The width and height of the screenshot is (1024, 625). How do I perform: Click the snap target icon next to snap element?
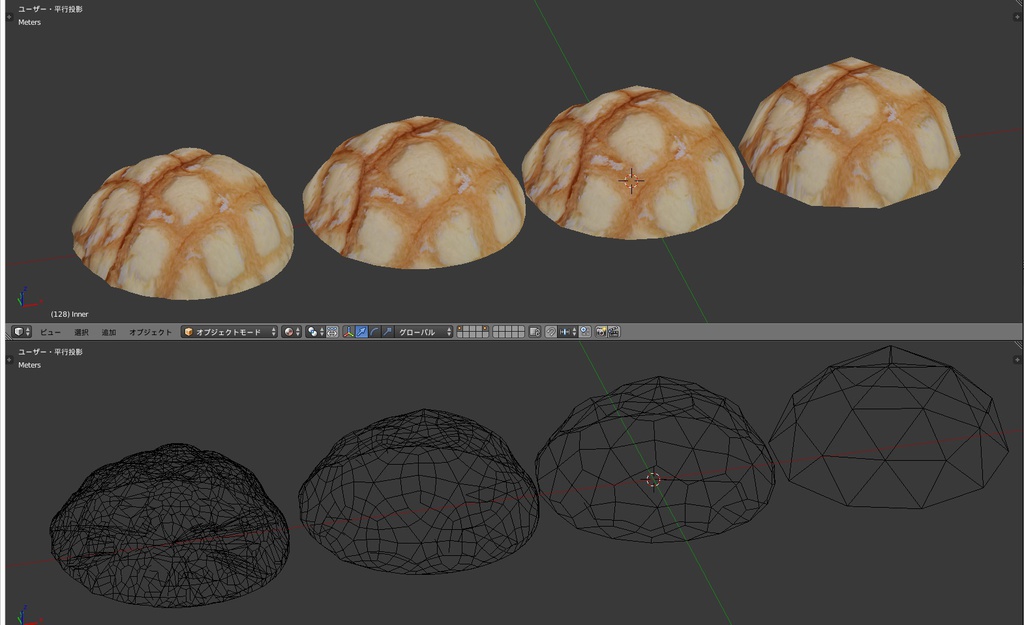pyautogui.click(x=584, y=332)
